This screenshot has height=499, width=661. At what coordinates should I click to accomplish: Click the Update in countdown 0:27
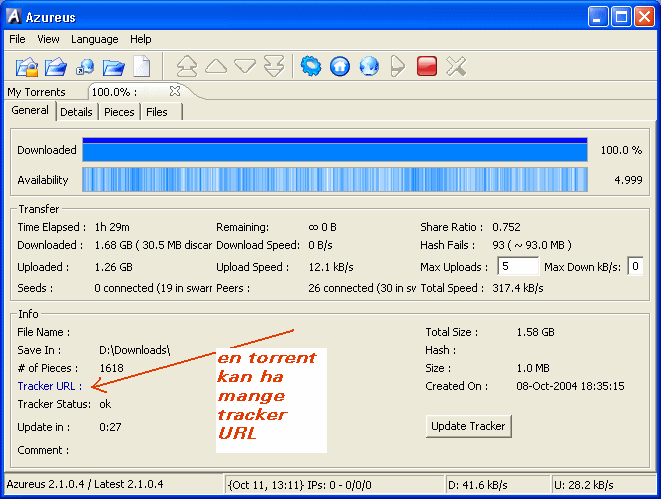tap(110, 427)
